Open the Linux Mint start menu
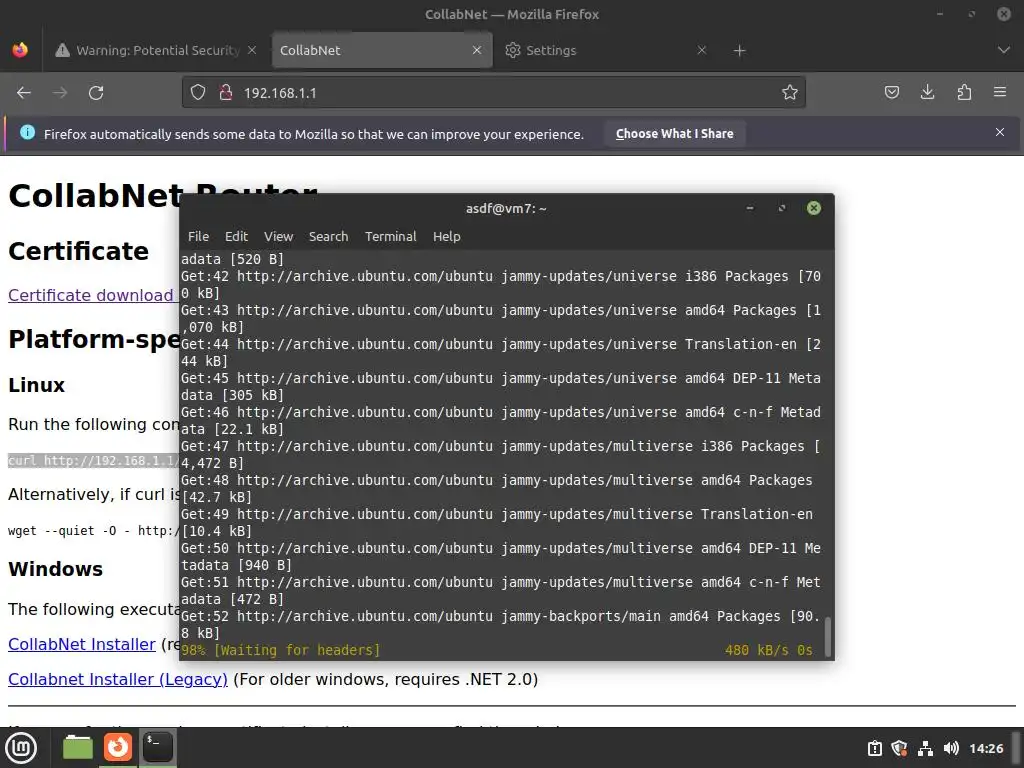The height and width of the screenshot is (768, 1024). 21,748
